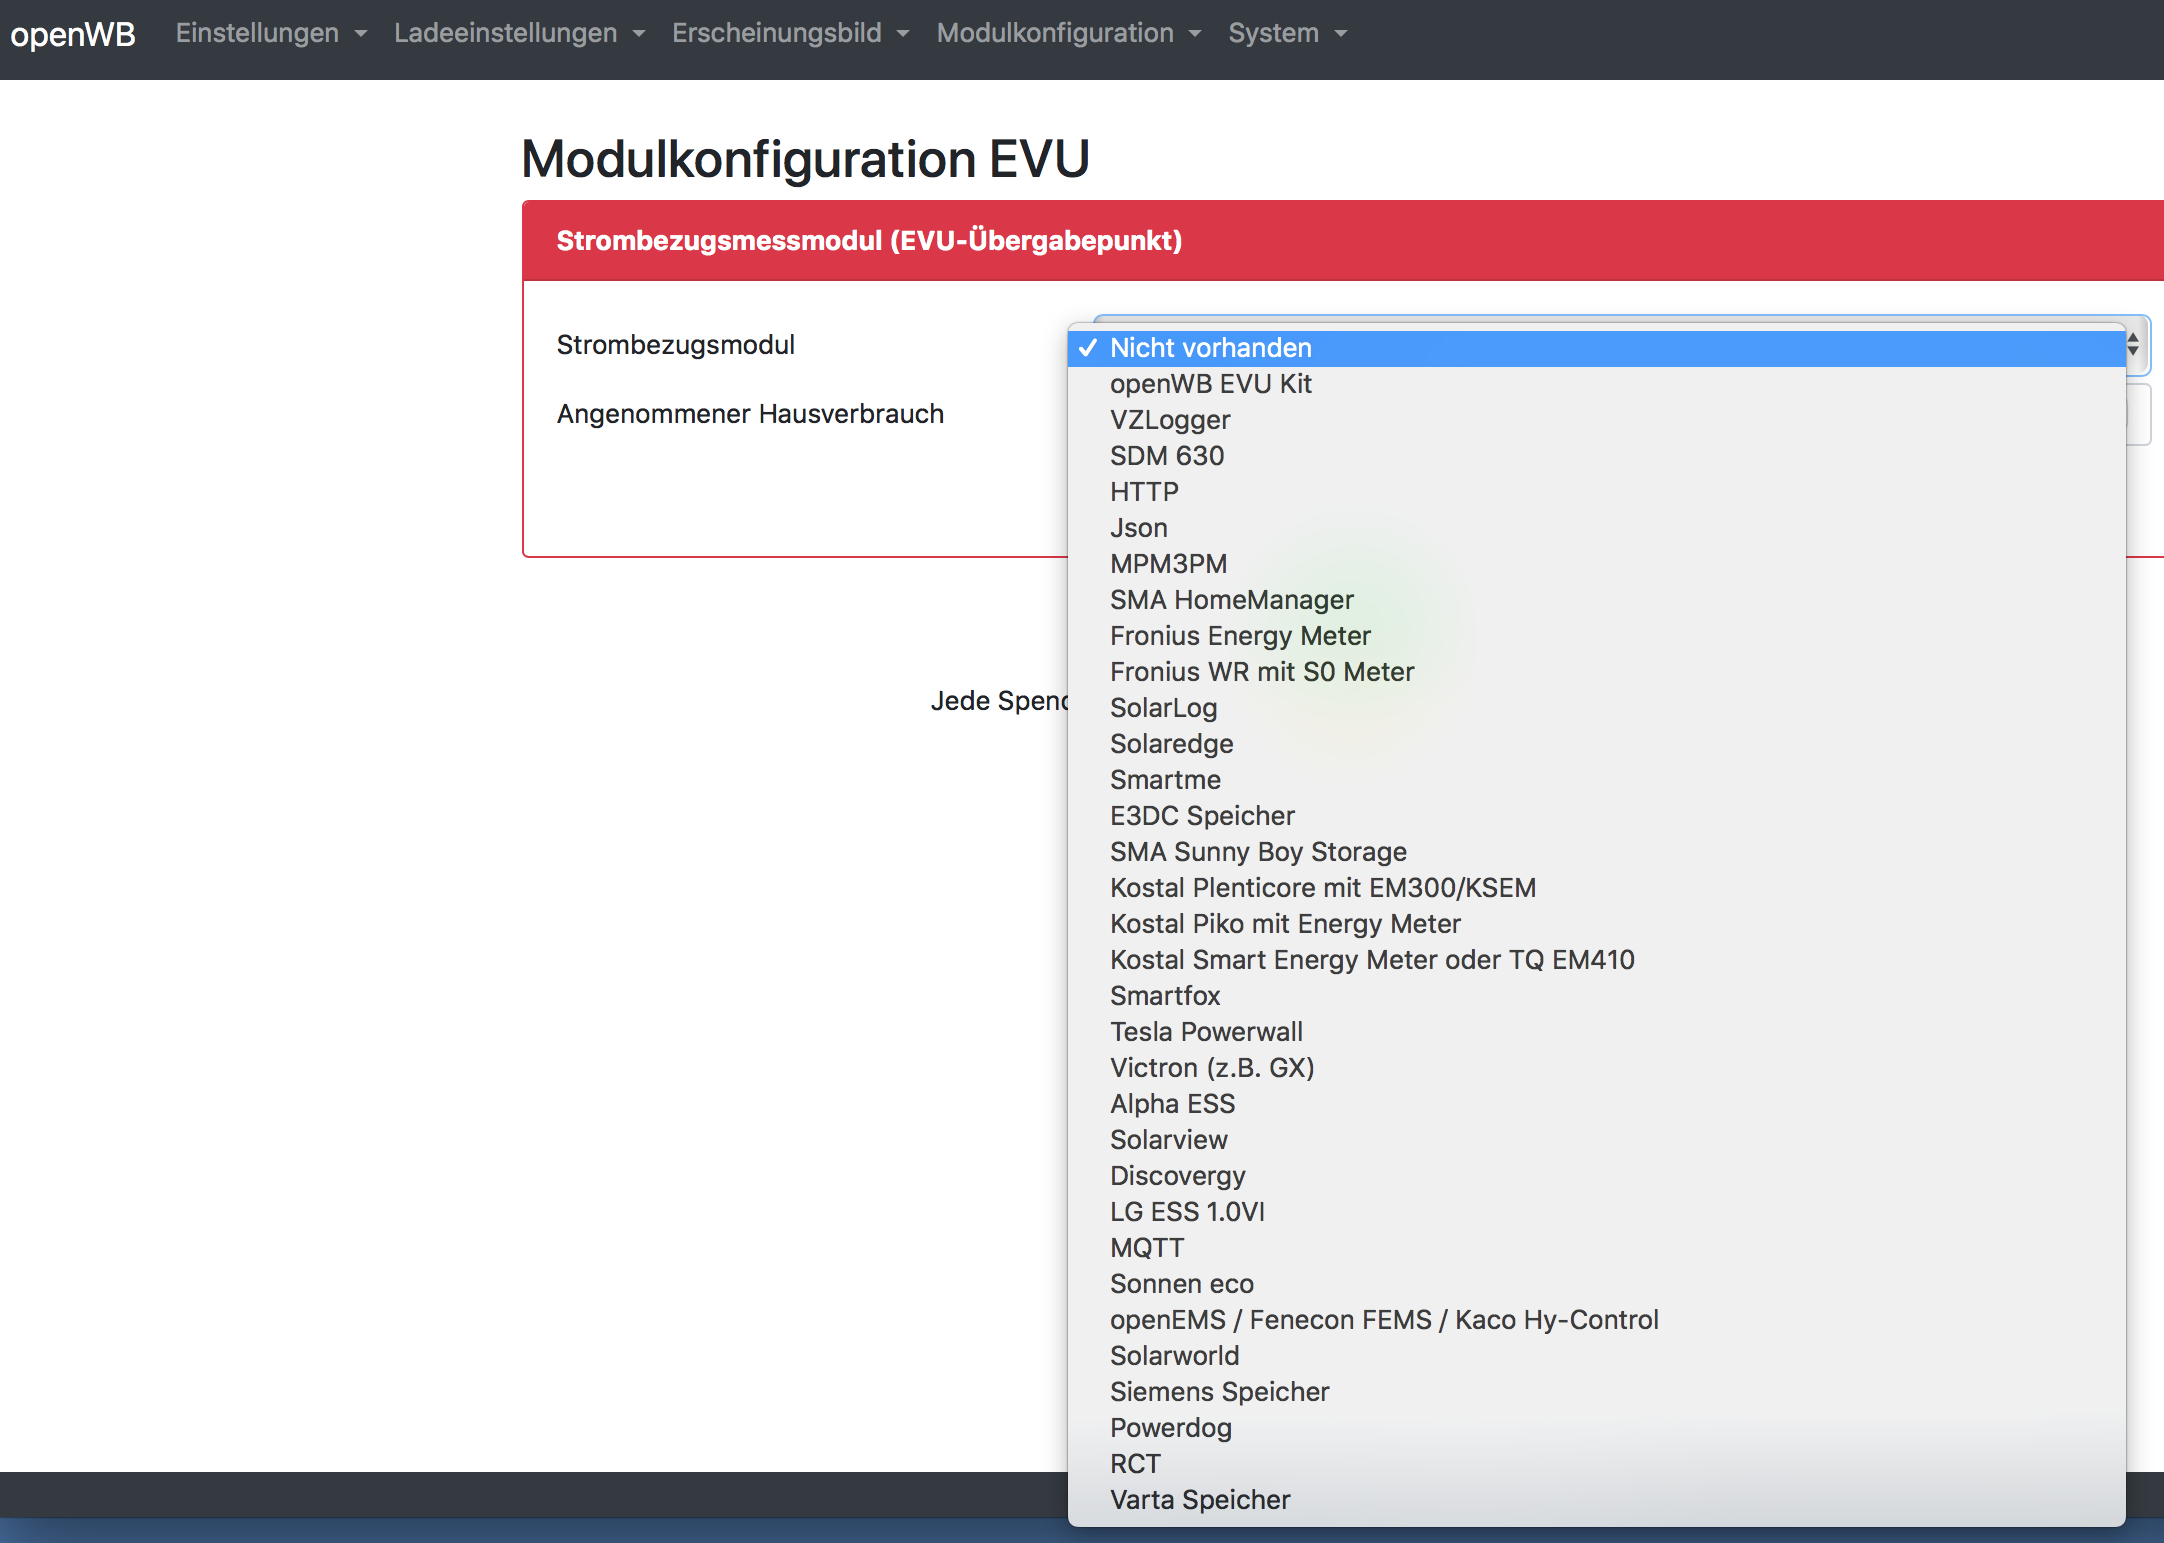Screen dimensions: 2164x1543
Task: Select MQTT as Strombezugsmodul
Action: 1147,1248
